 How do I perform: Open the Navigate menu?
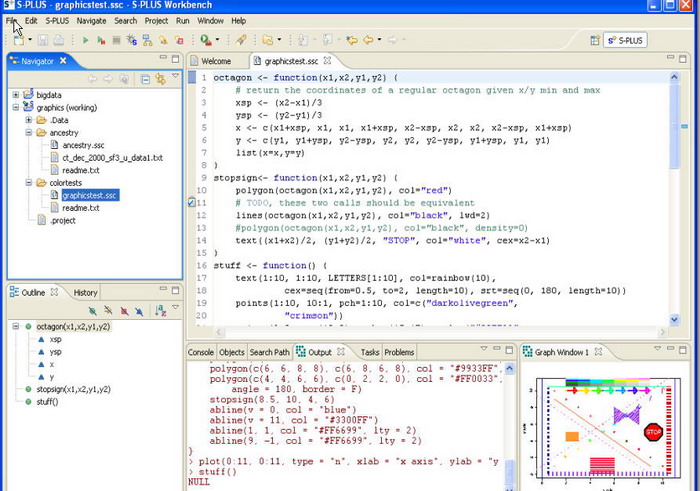[x=92, y=21]
